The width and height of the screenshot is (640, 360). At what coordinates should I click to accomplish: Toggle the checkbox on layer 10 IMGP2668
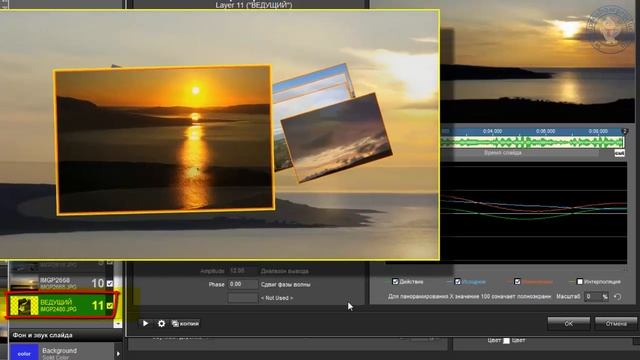(110, 283)
